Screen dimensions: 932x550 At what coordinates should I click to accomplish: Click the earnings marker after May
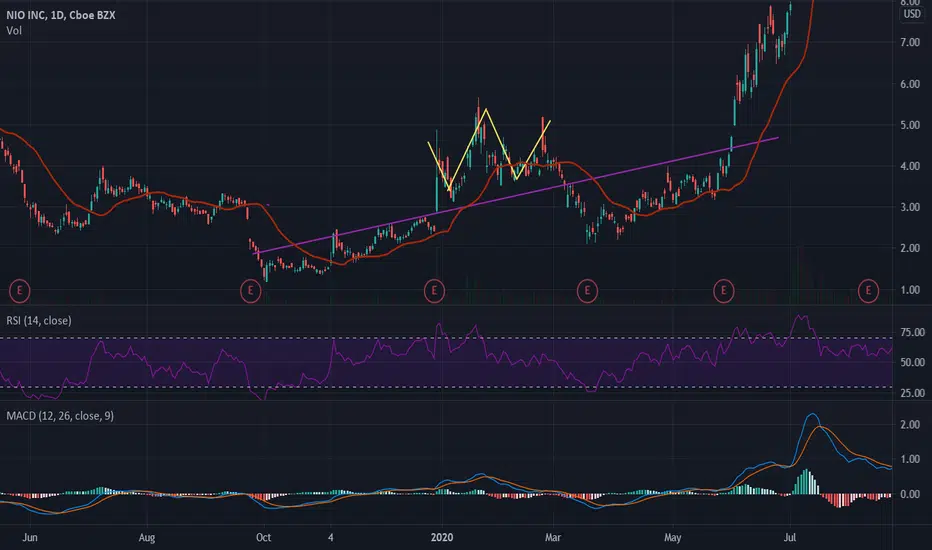coord(723,291)
